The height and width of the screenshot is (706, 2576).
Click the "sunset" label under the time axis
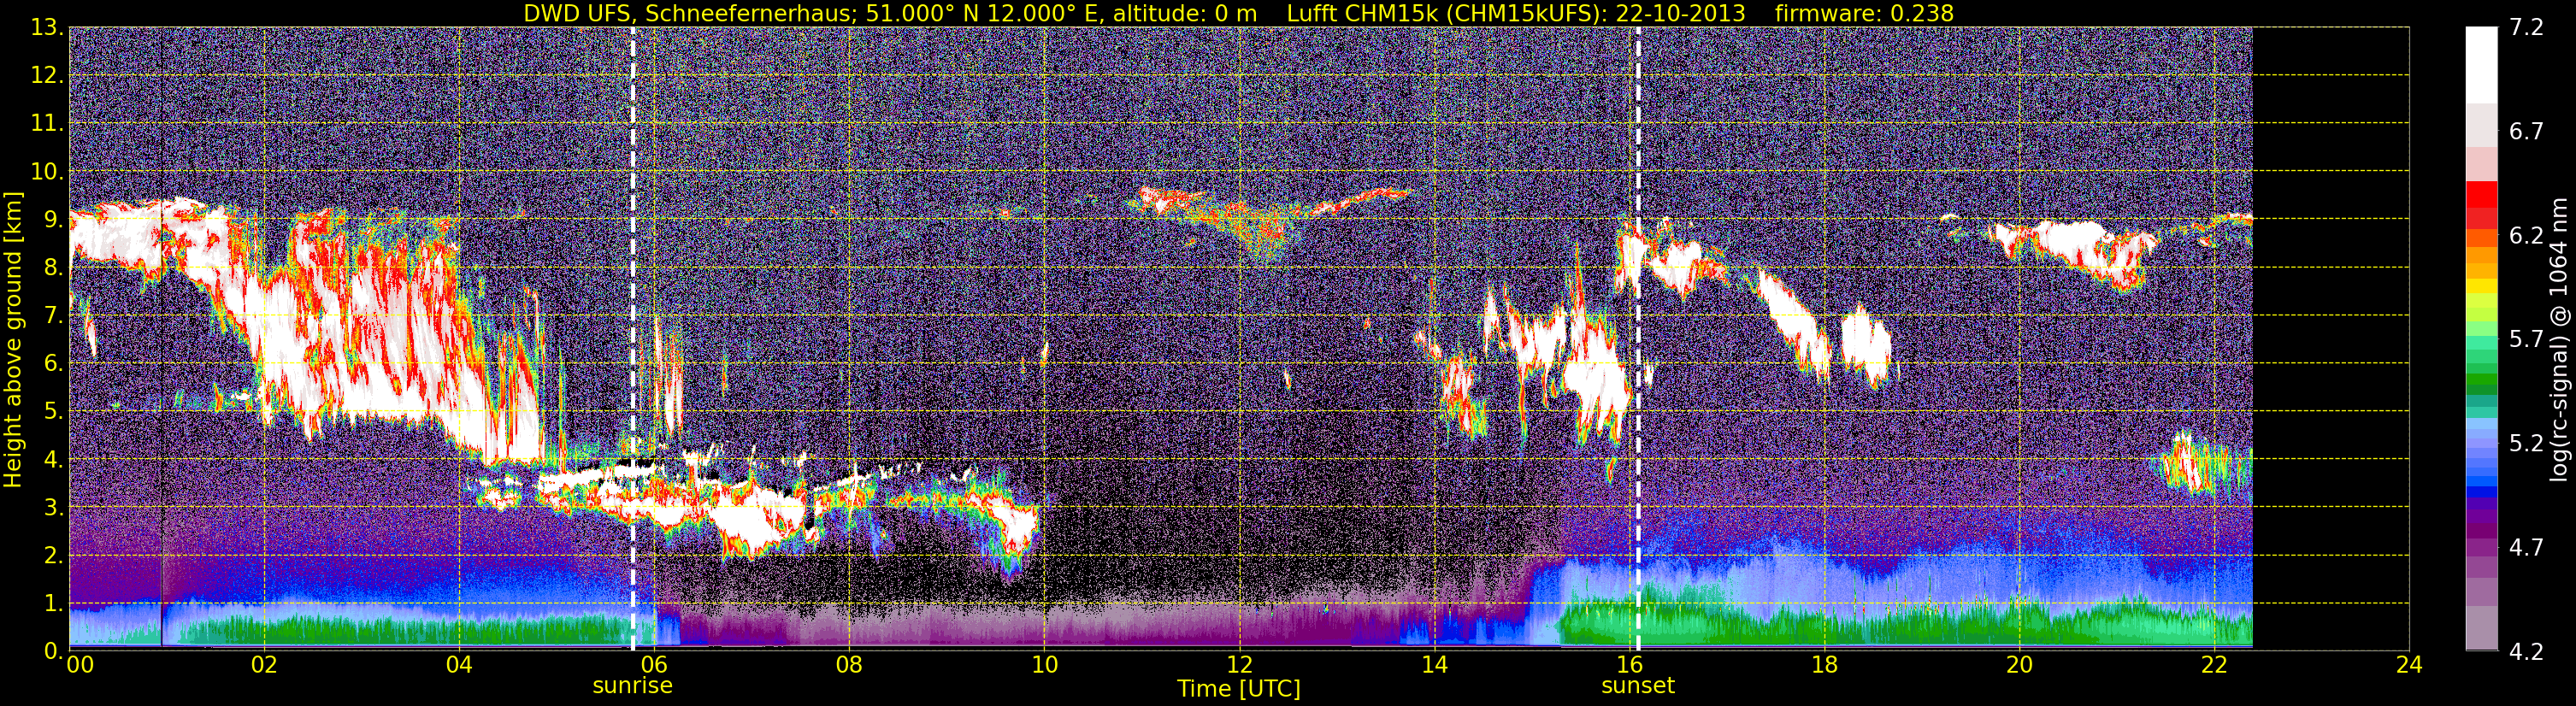[x=1638, y=686]
